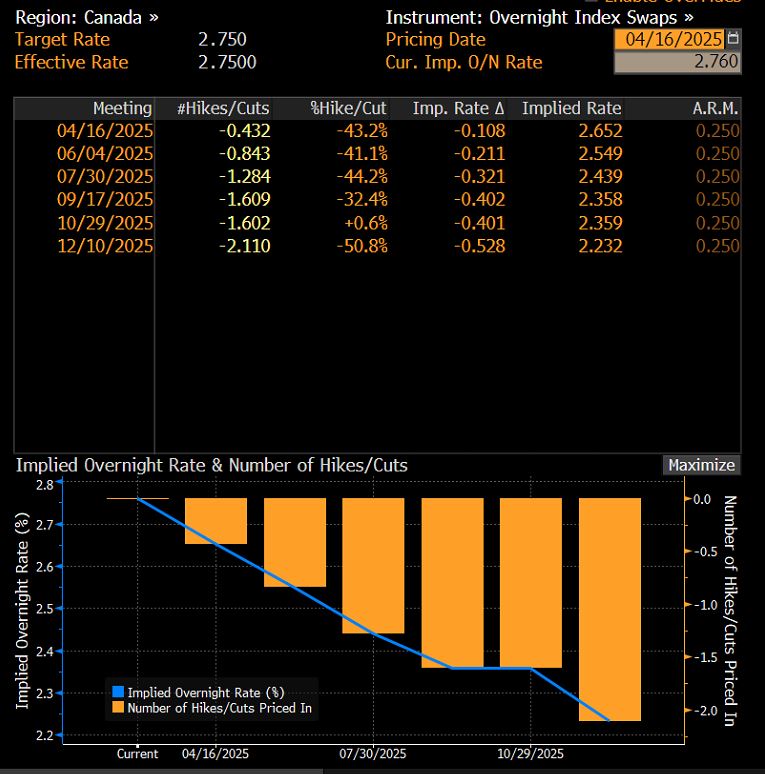This screenshot has width=765, height=774.
Task: Select the 10/29/2025 meeting row date
Action: coord(105,223)
